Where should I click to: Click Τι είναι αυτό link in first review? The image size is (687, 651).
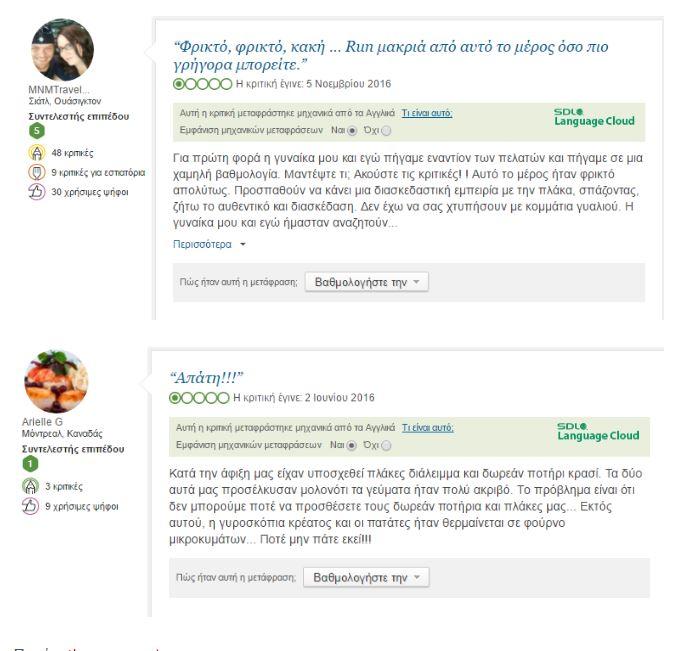tap(427, 112)
